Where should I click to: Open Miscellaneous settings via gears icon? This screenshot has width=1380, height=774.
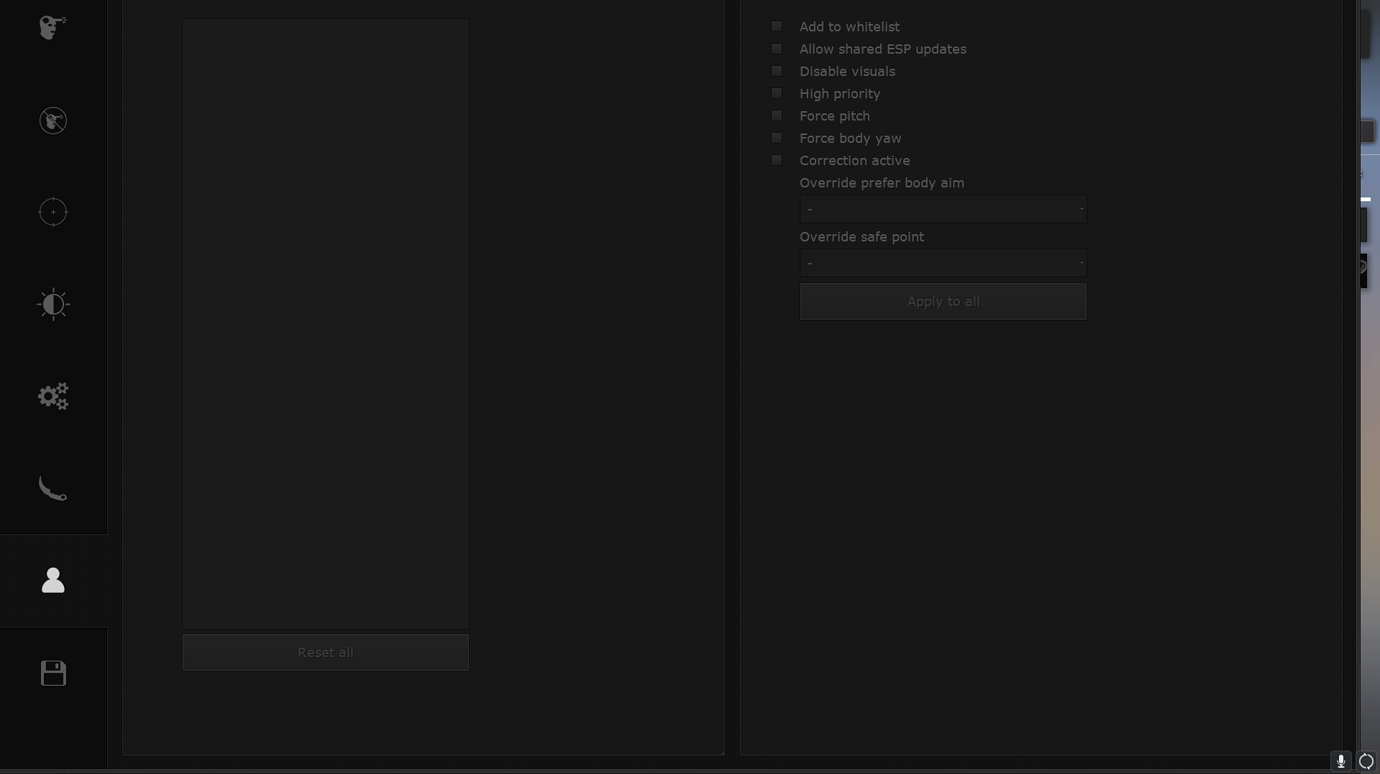[x=52, y=395]
